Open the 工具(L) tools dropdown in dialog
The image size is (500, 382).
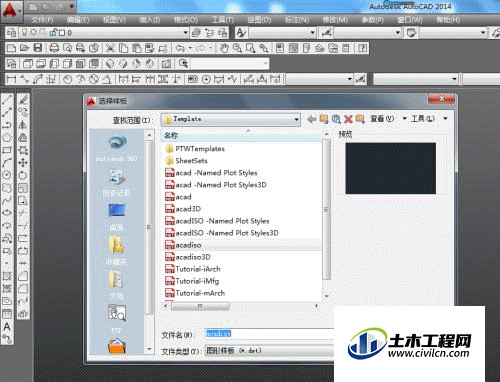click(x=429, y=119)
